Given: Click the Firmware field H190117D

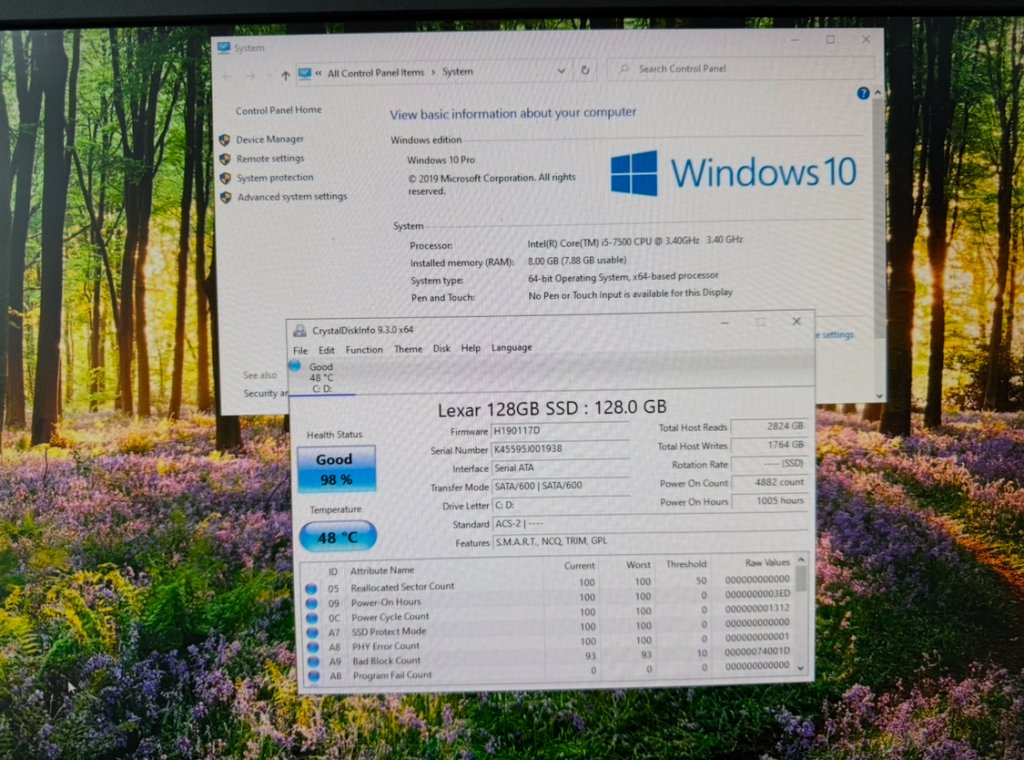Looking at the screenshot, I should pos(560,430).
